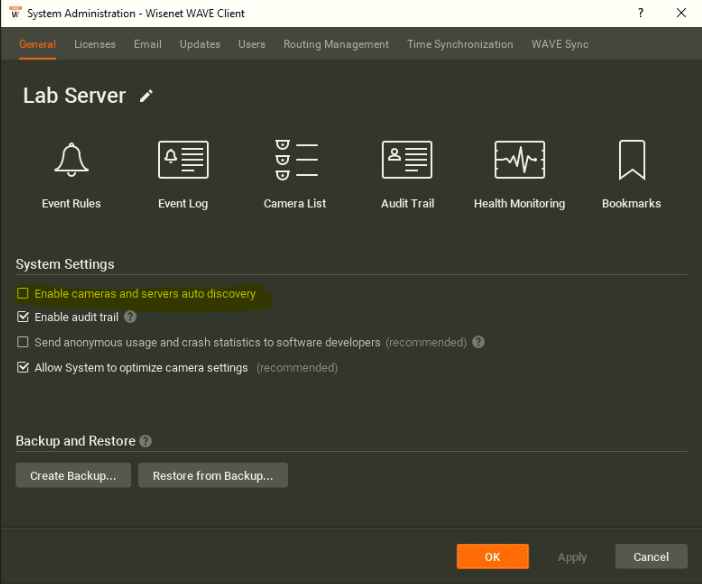Screen dimensions: 702x584
Task: Switch to the General tab
Action: click(x=38, y=44)
